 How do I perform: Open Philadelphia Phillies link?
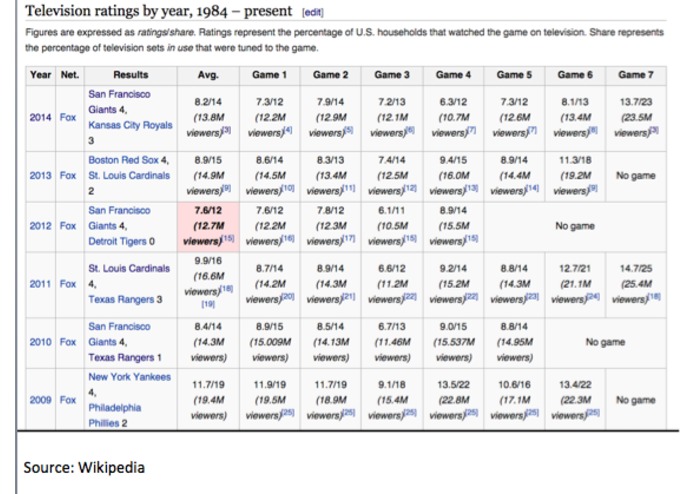tap(114, 416)
